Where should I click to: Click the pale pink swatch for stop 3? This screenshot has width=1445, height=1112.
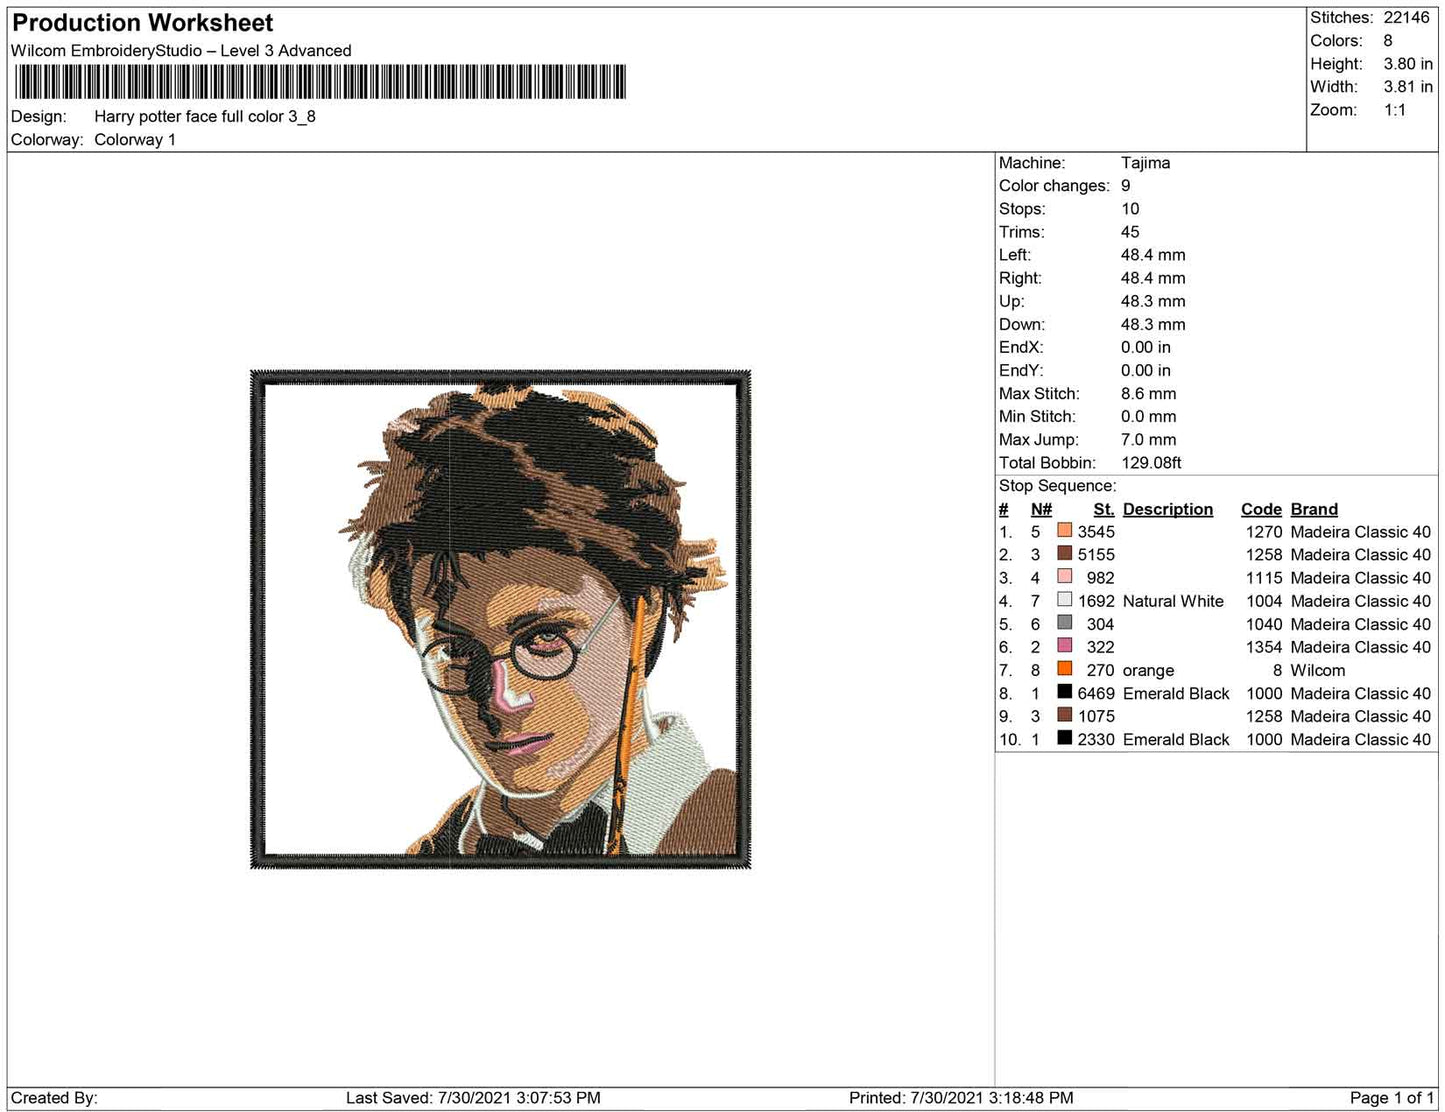tap(1065, 578)
